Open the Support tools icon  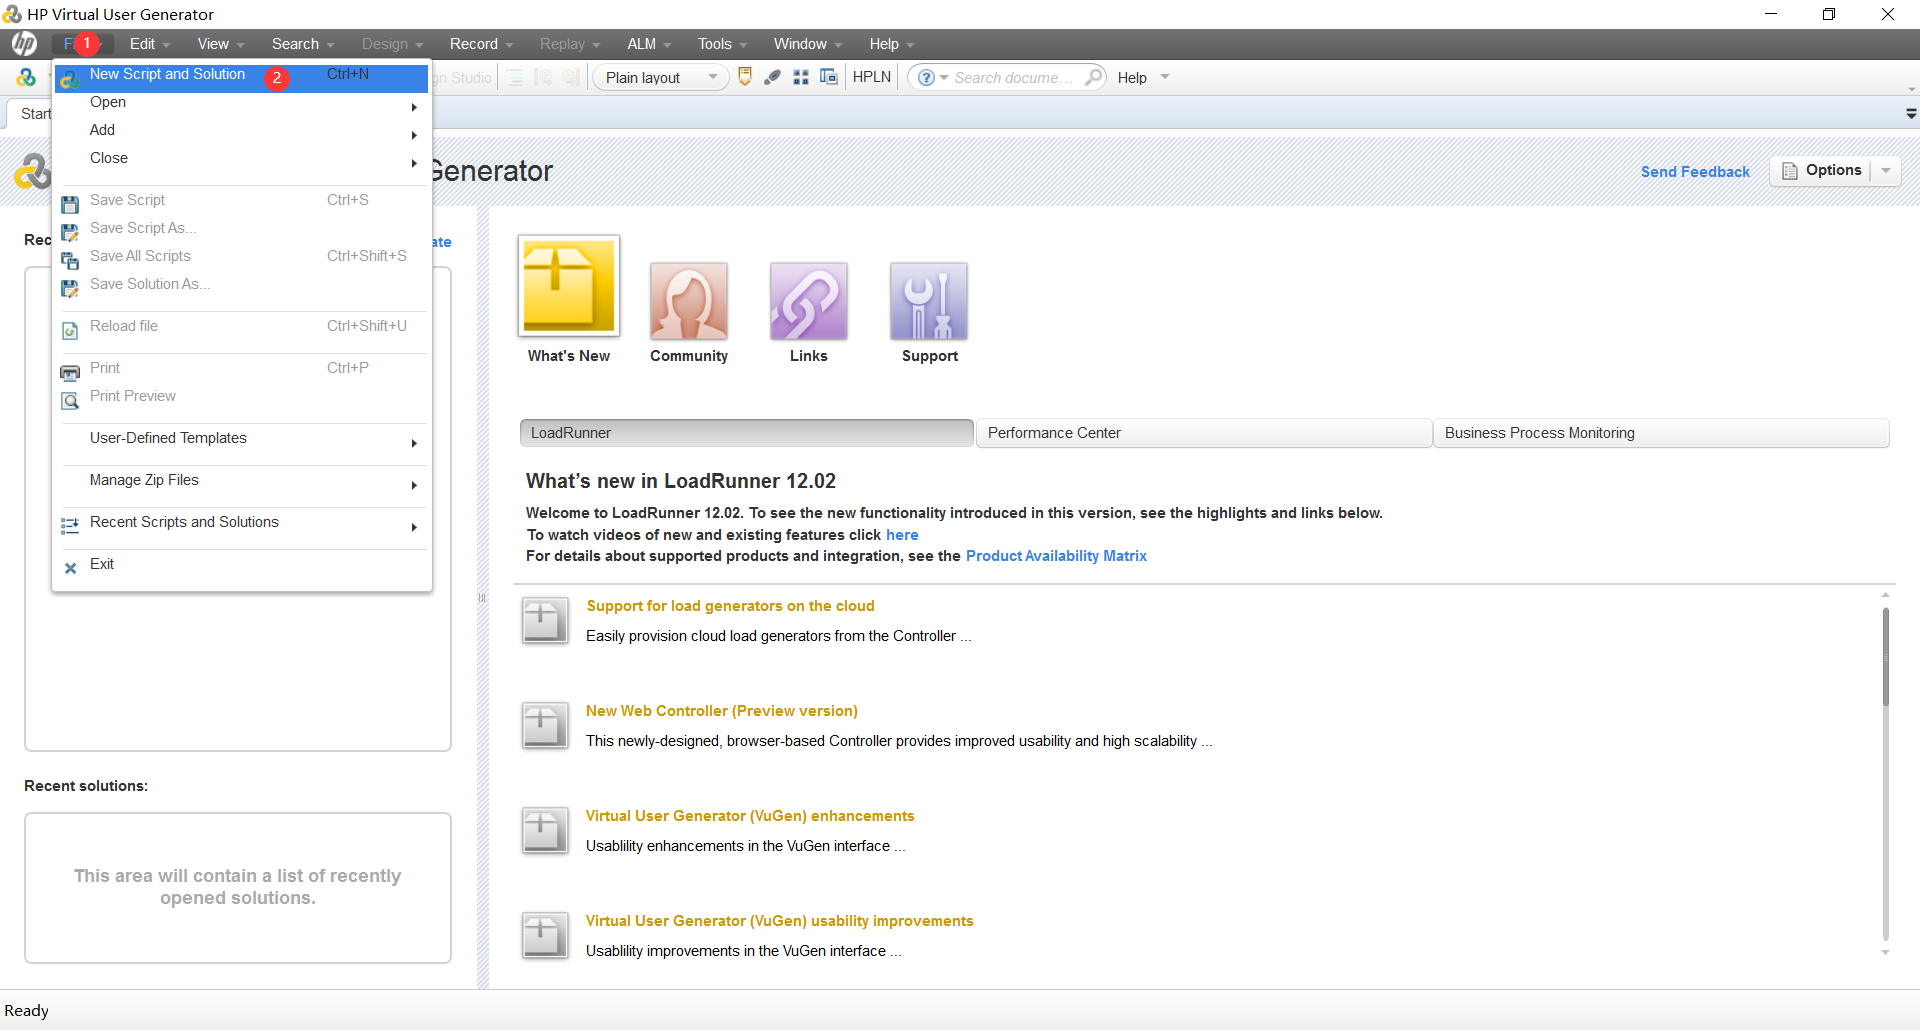929,301
